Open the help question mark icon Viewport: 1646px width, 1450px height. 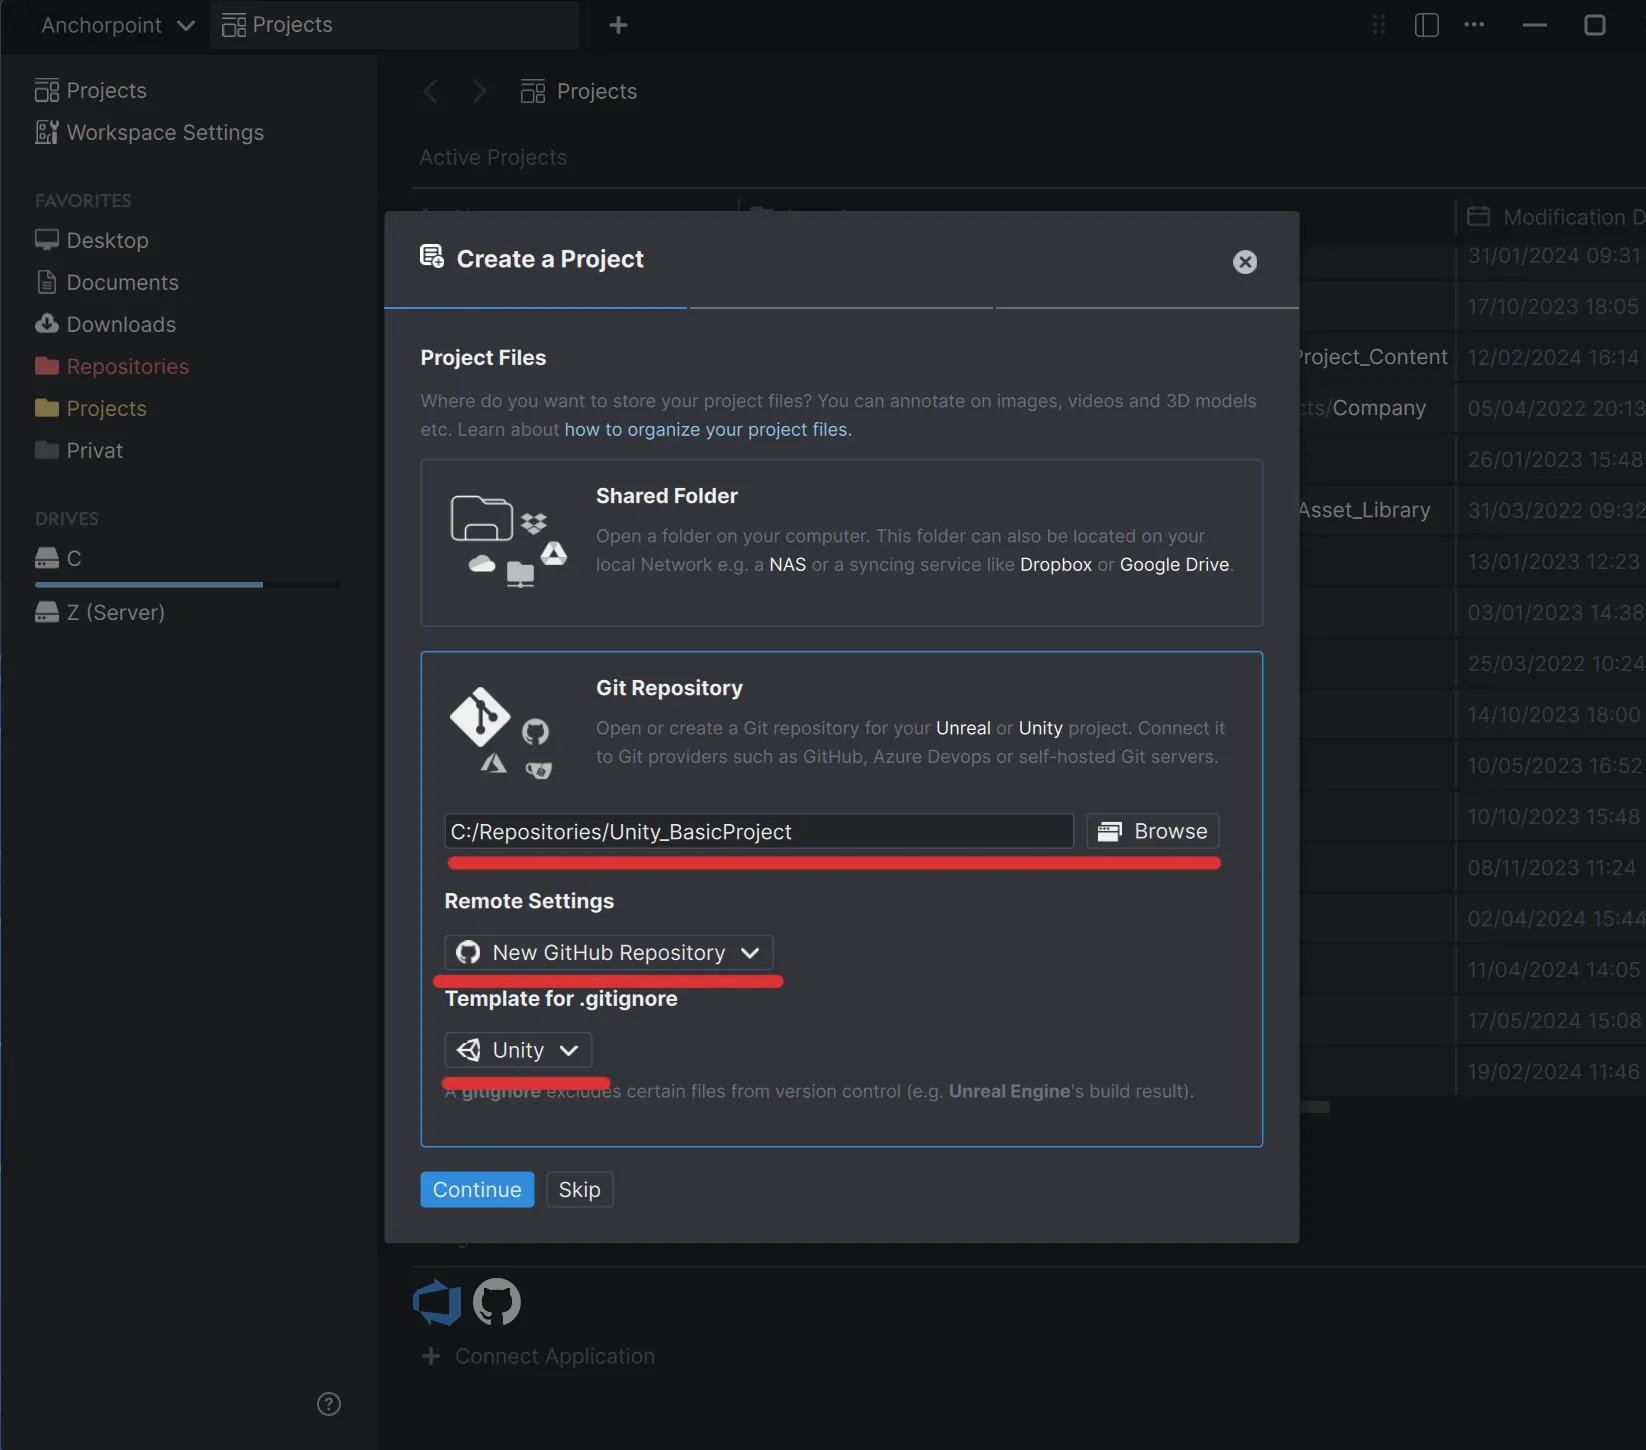(328, 1403)
